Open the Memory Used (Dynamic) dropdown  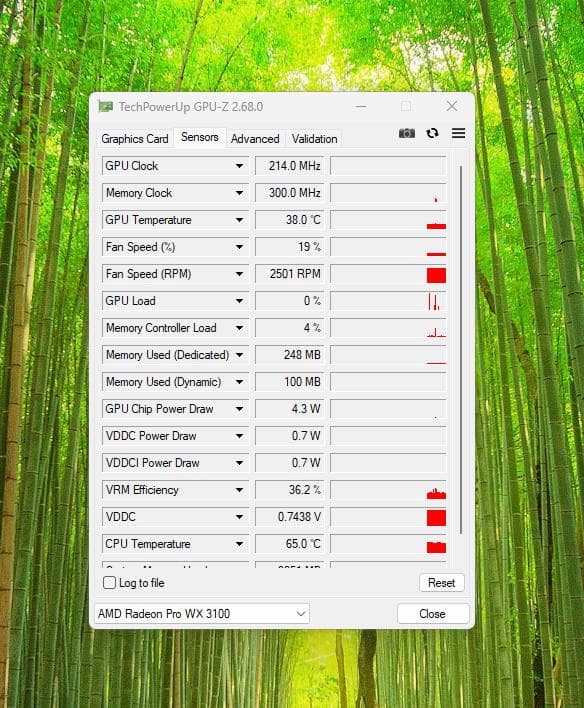(239, 382)
